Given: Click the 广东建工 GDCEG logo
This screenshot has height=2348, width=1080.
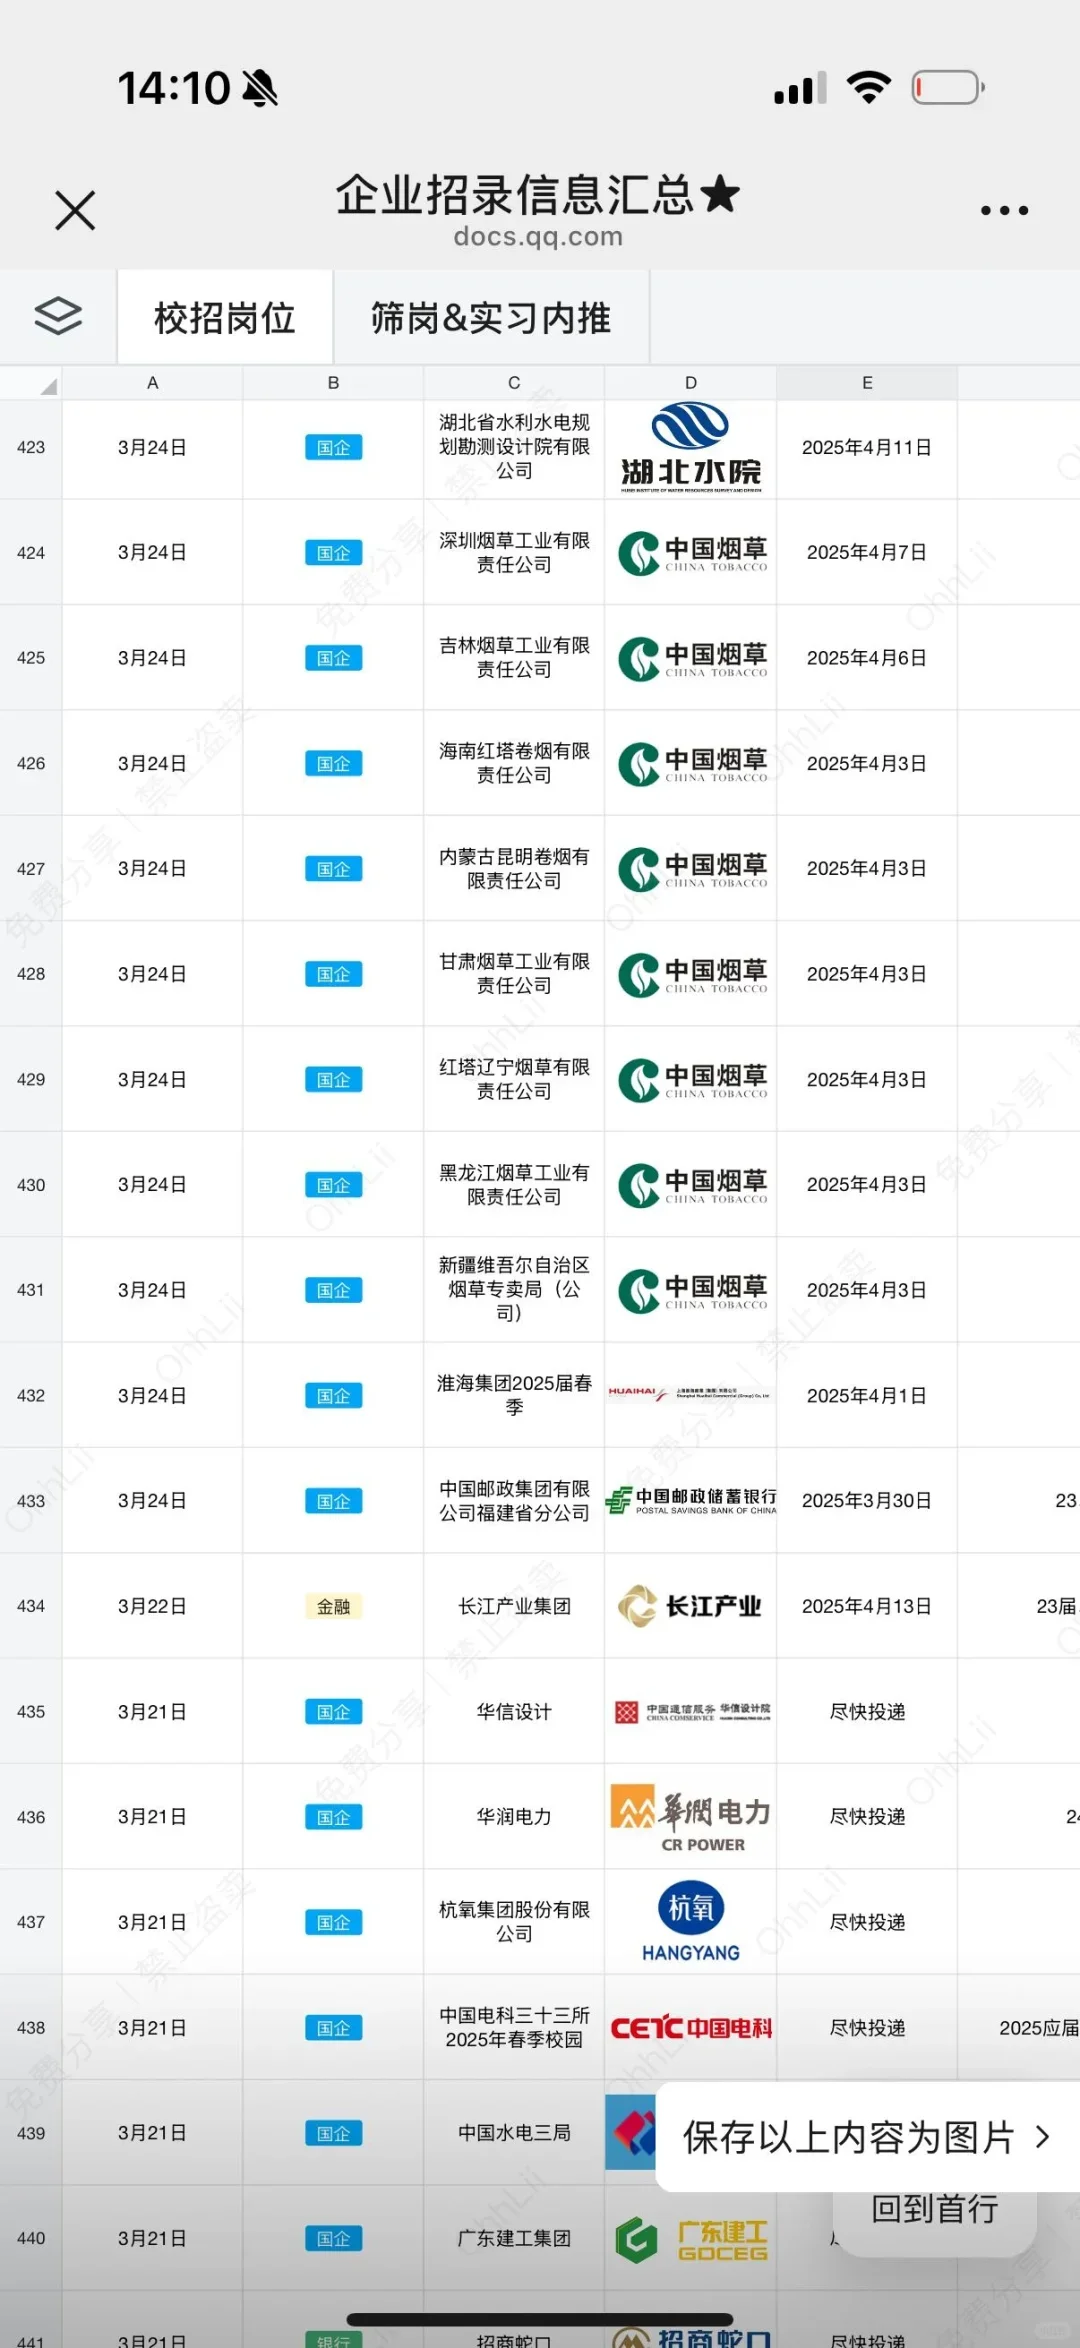Looking at the screenshot, I should point(691,2239).
